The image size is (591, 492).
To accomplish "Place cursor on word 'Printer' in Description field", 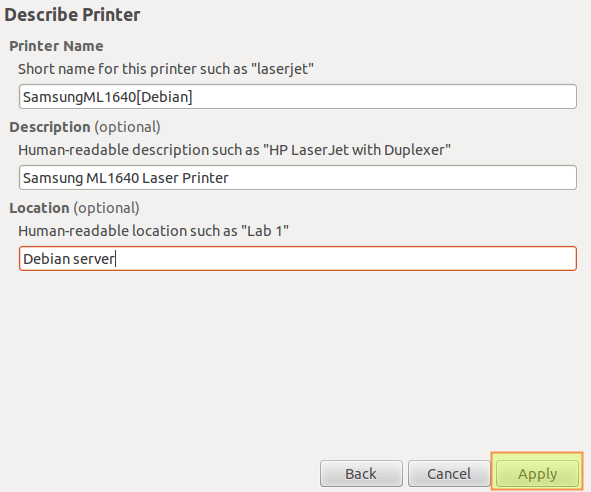I will click(205, 178).
